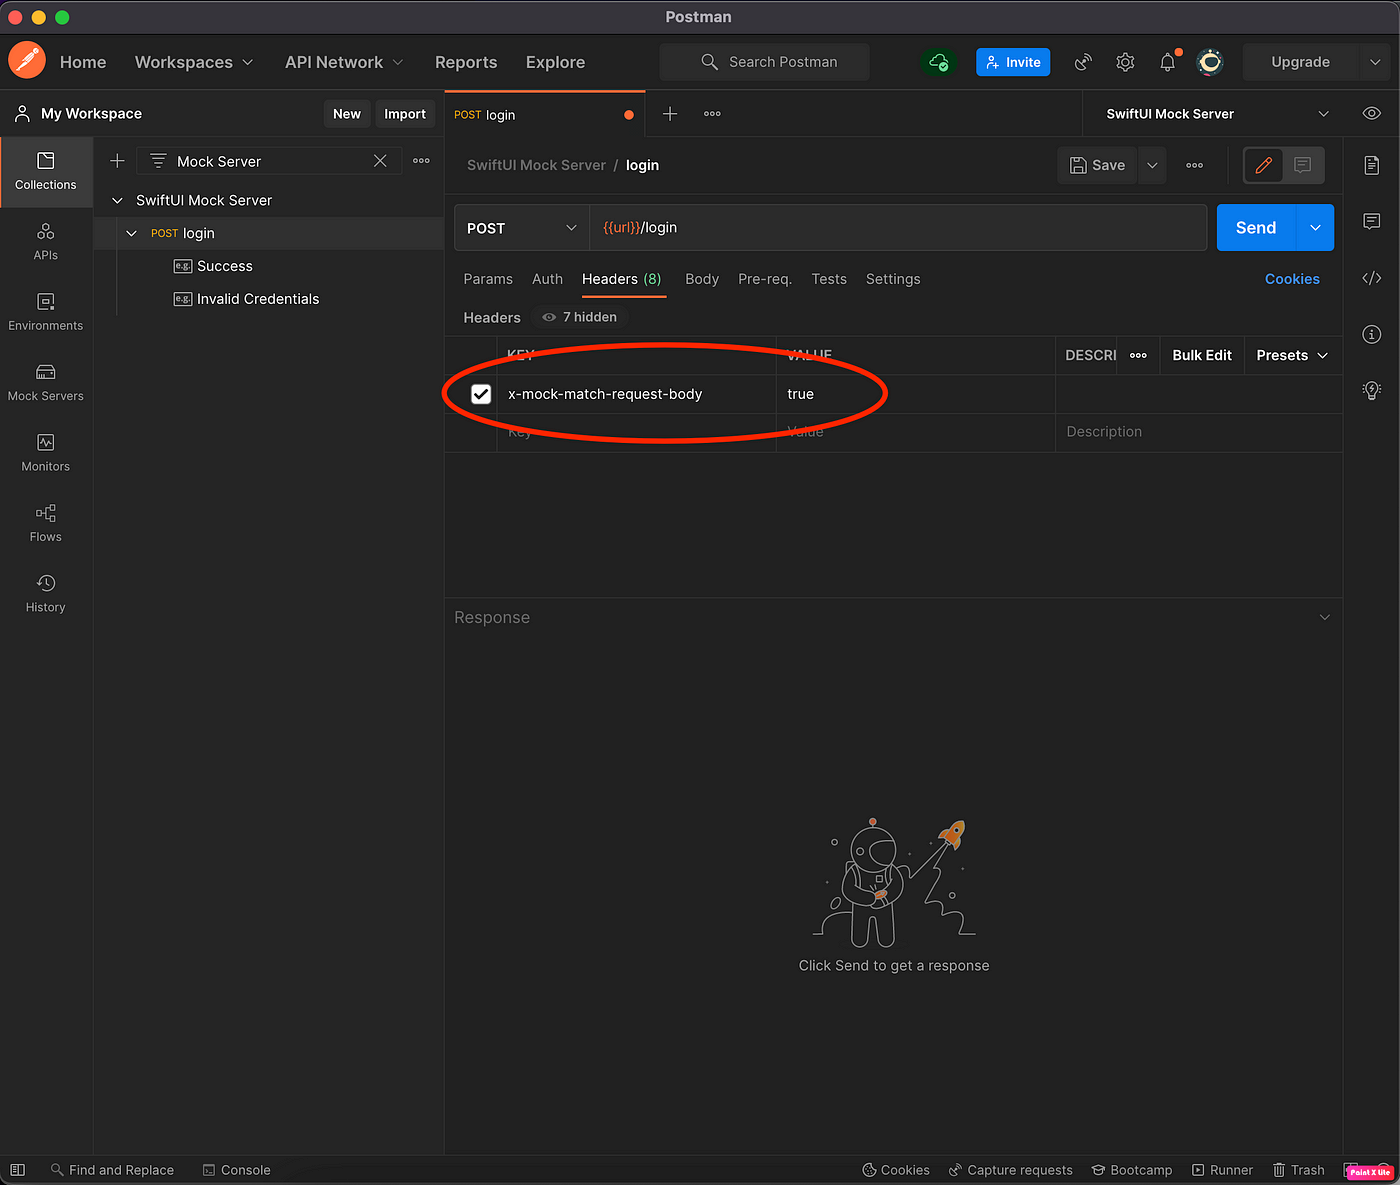Open the comments panel in right sidebar
Screen dimensions: 1400x1185
[x=1372, y=221]
